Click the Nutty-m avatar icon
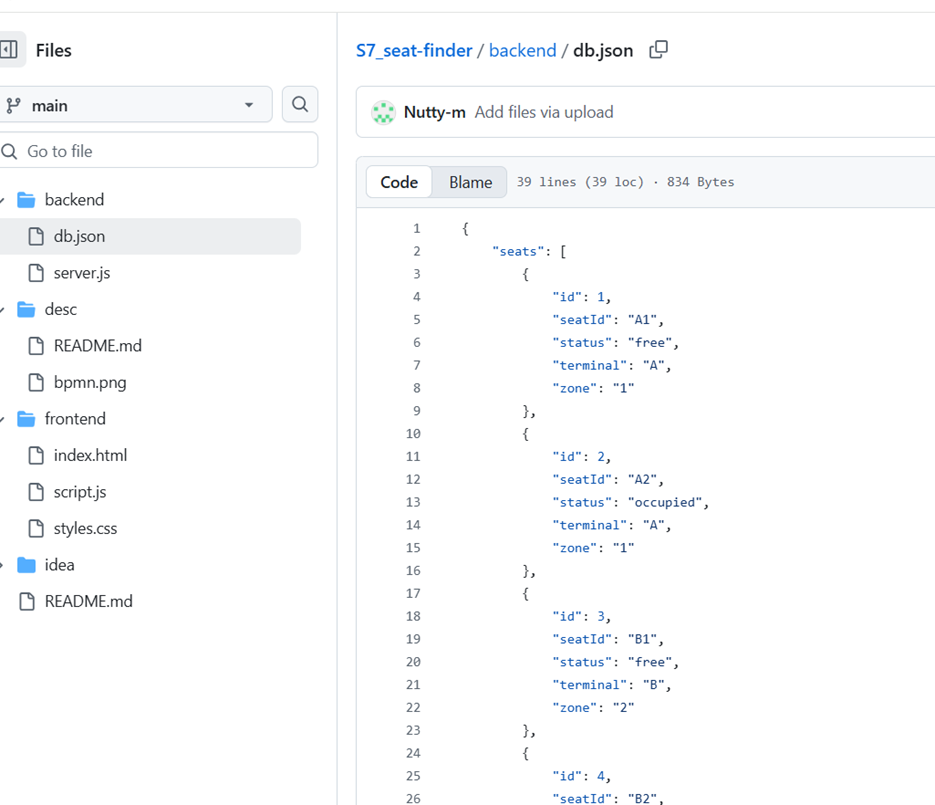This screenshot has width=935, height=805. pos(383,112)
